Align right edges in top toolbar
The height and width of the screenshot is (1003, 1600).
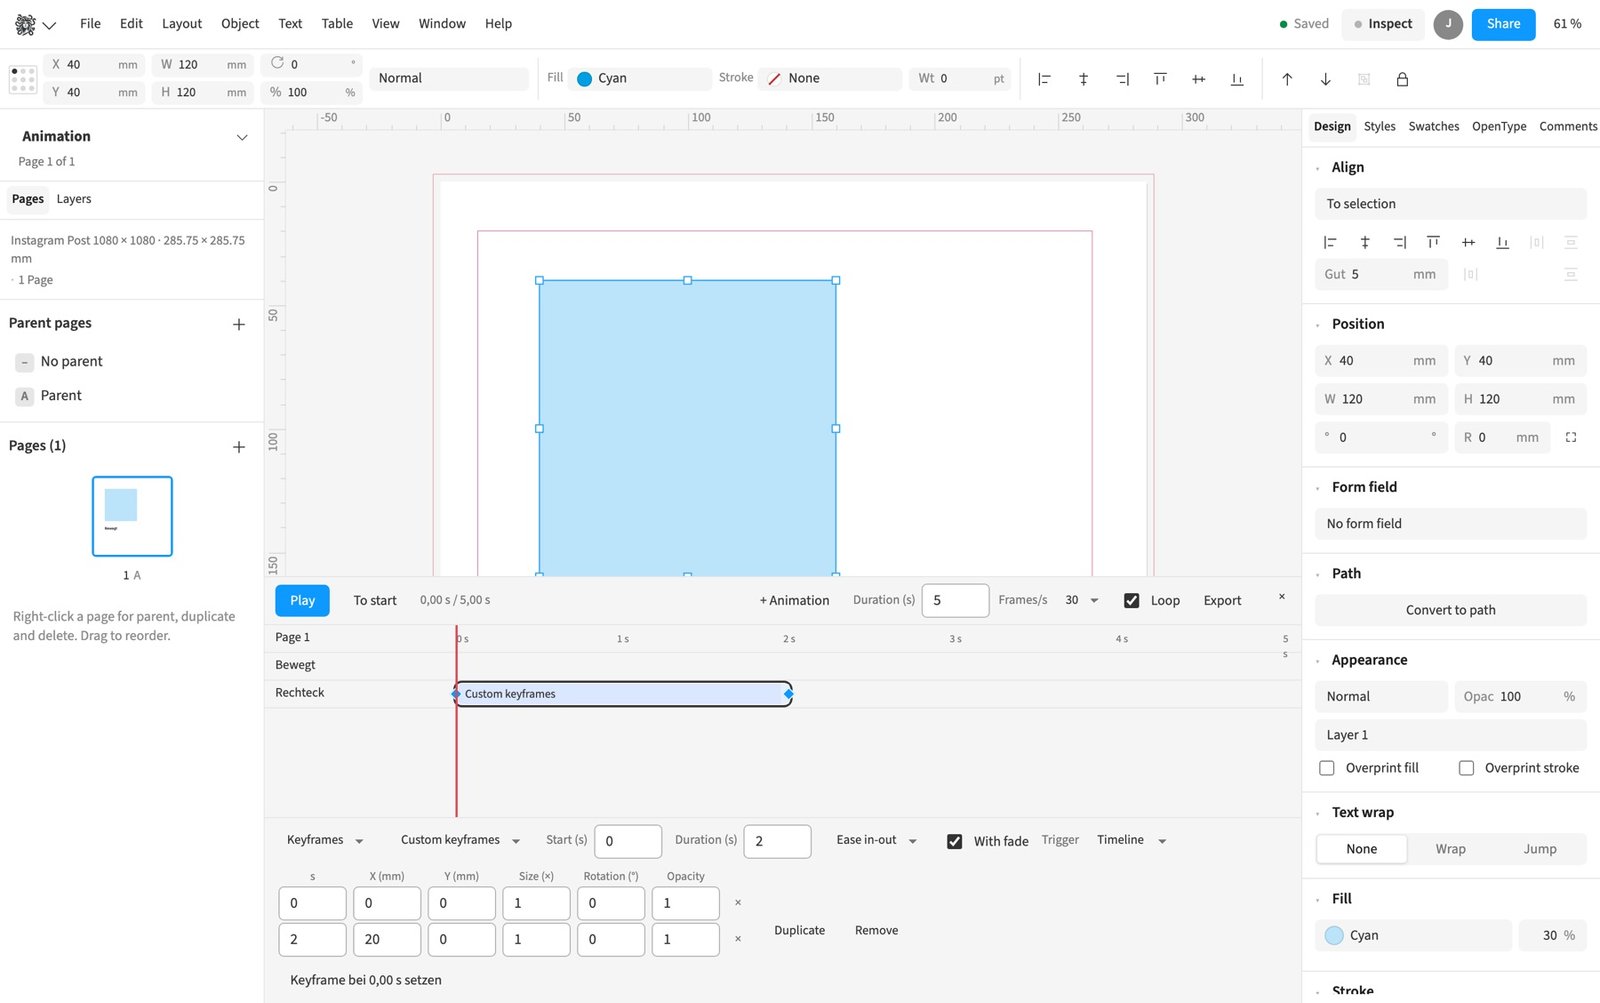tap(1122, 79)
